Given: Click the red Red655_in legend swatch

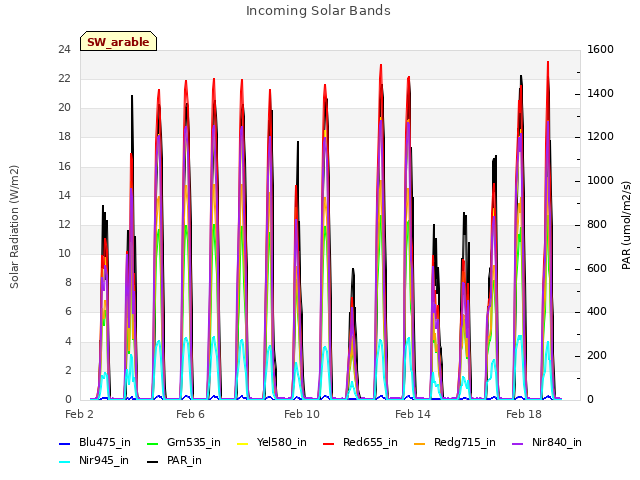Looking at the screenshot, I should coord(328,444).
